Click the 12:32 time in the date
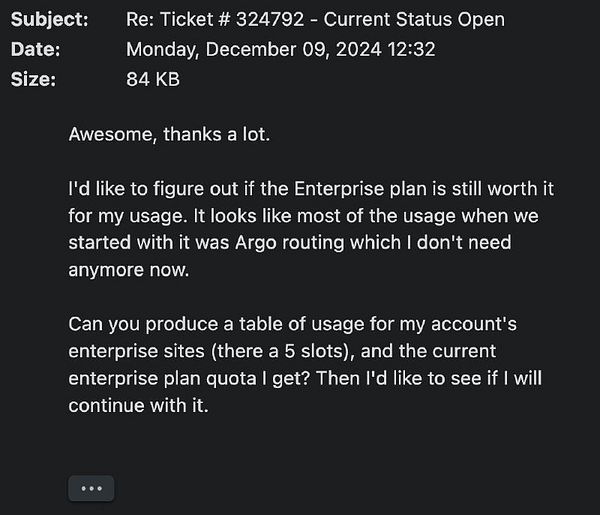 pos(414,49)
